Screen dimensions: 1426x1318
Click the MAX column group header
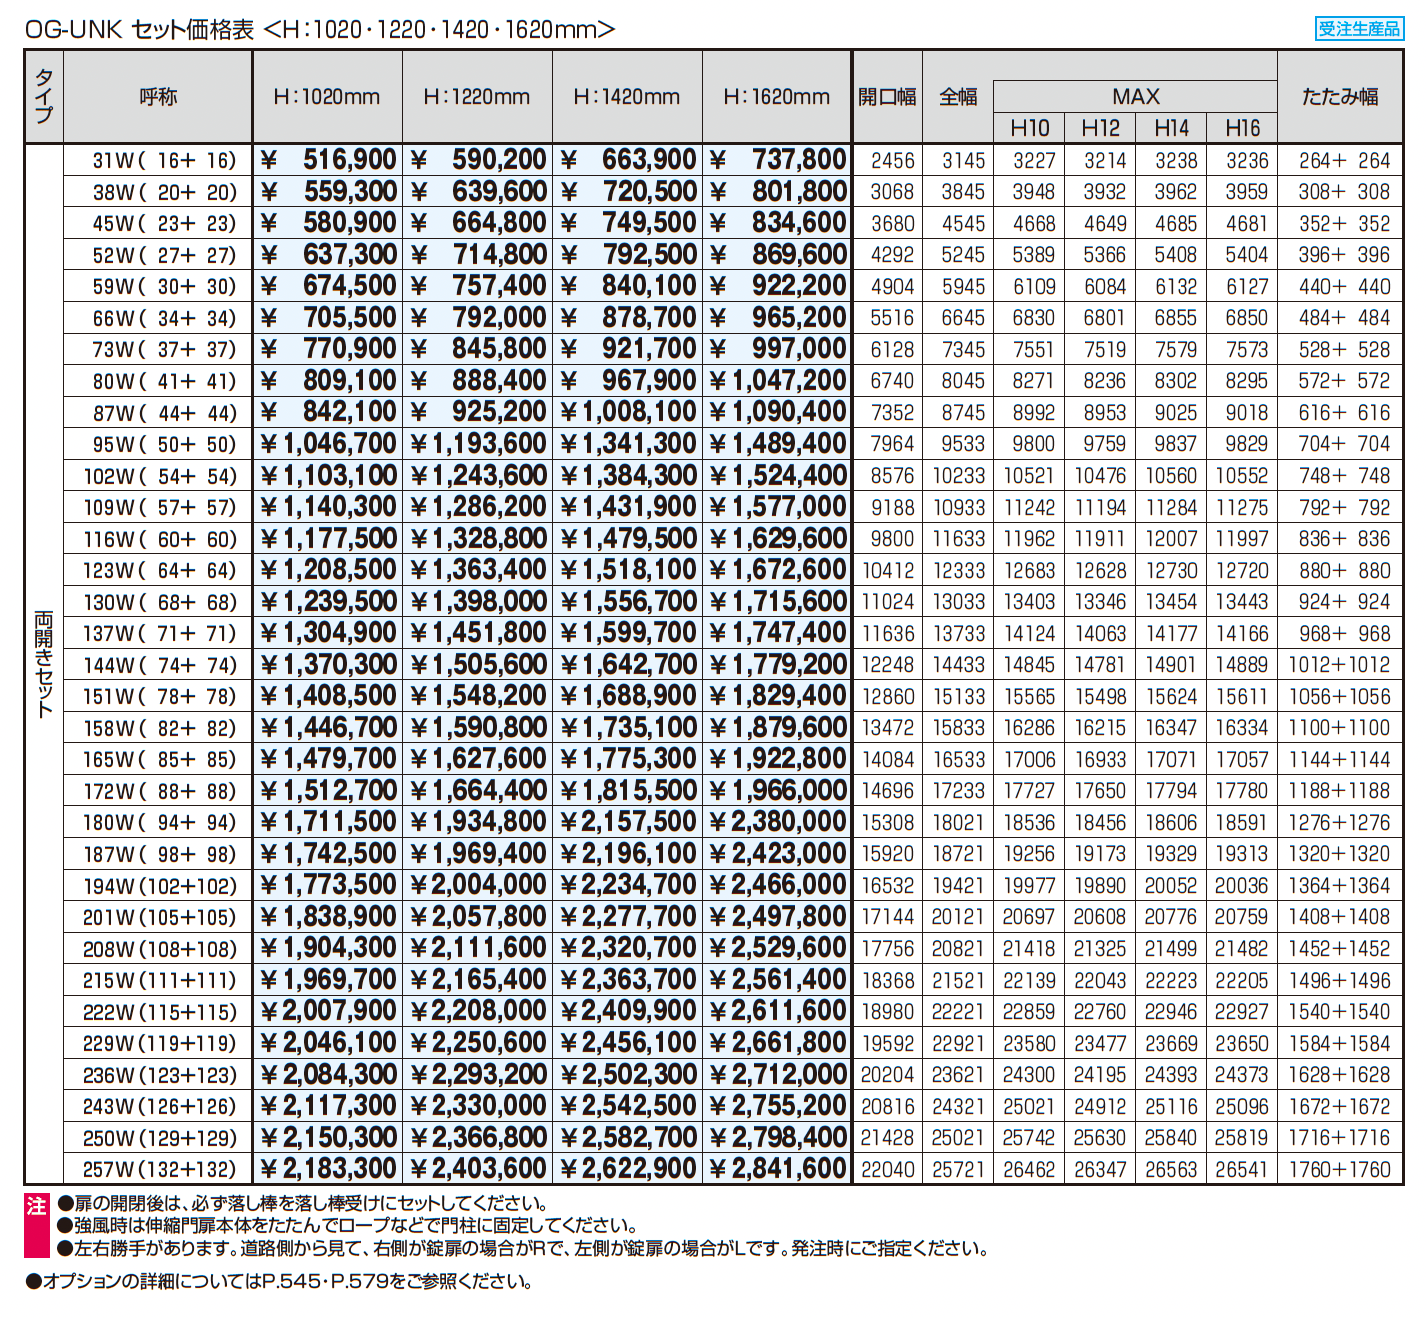click(1135, 97)
